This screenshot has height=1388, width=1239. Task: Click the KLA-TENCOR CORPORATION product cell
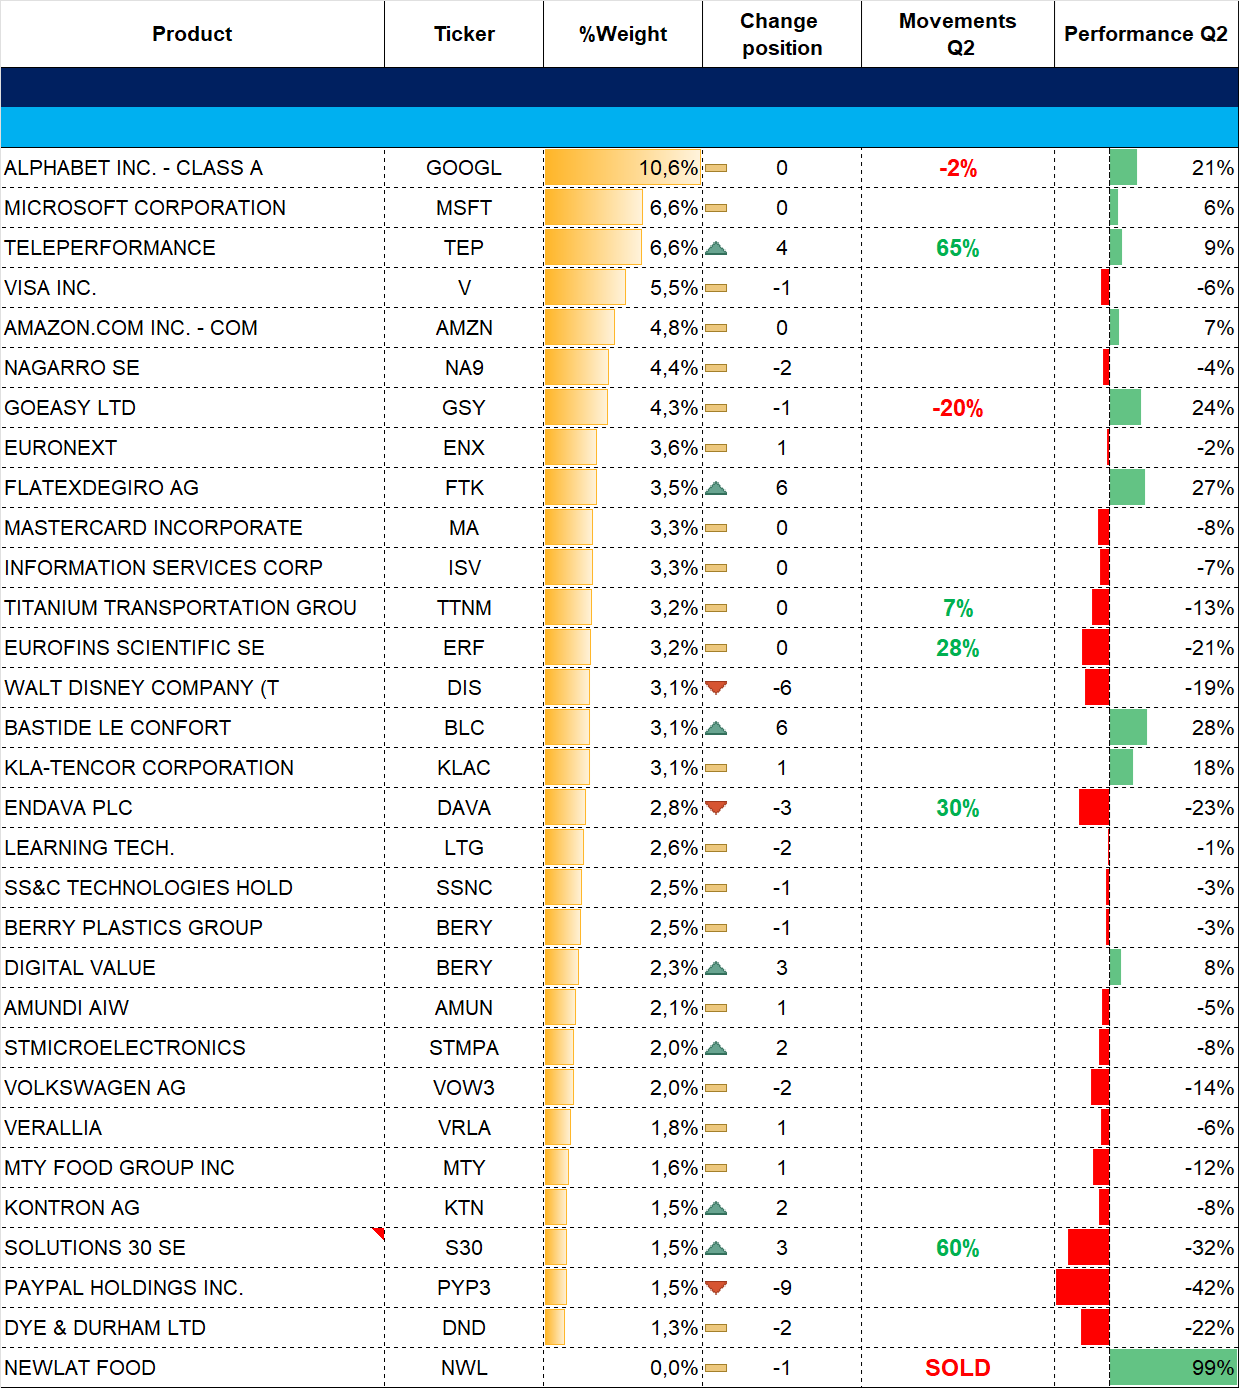(192, 768)
